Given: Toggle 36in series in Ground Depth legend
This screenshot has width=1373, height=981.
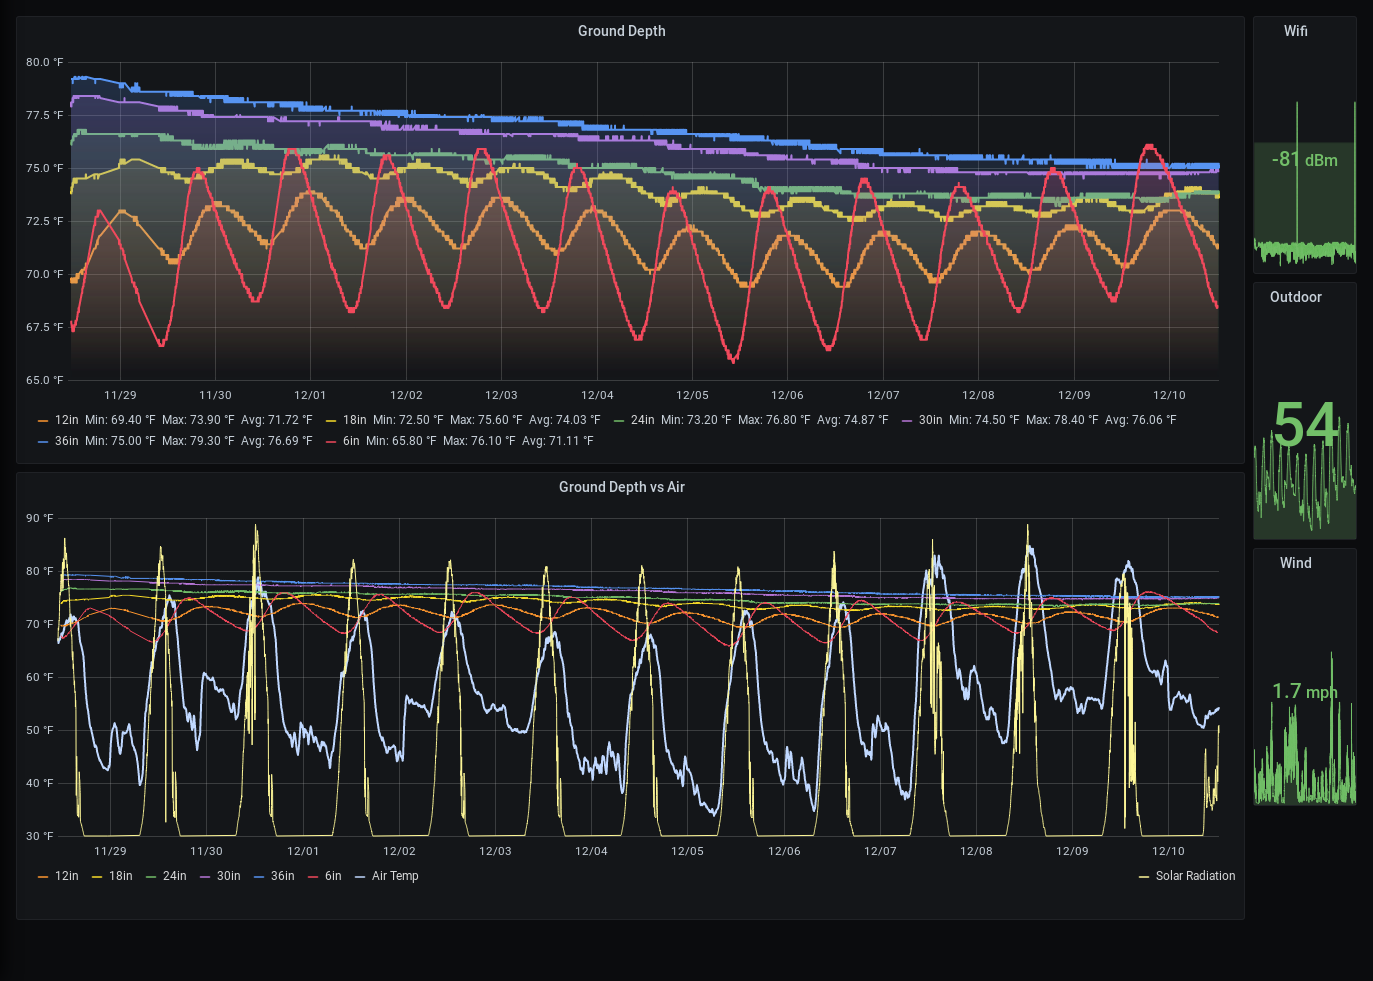Looking at the screenshot, I should coord(66,441).
